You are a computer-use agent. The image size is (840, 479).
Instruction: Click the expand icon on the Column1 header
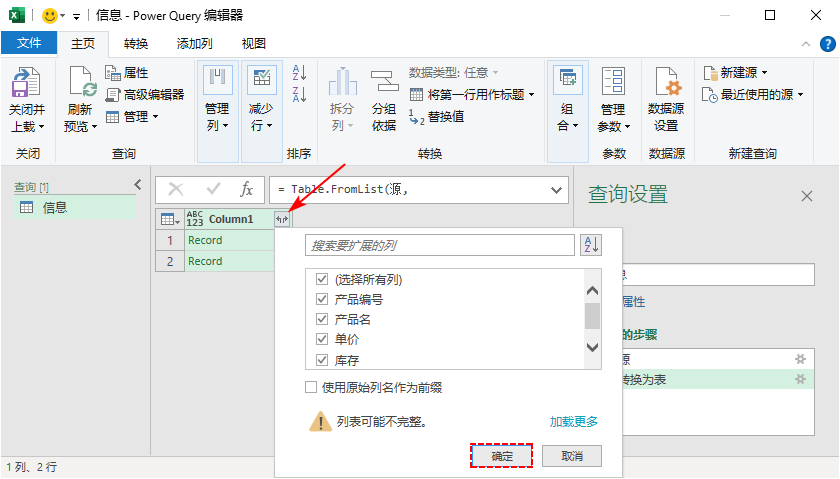(x=282, y=219)
